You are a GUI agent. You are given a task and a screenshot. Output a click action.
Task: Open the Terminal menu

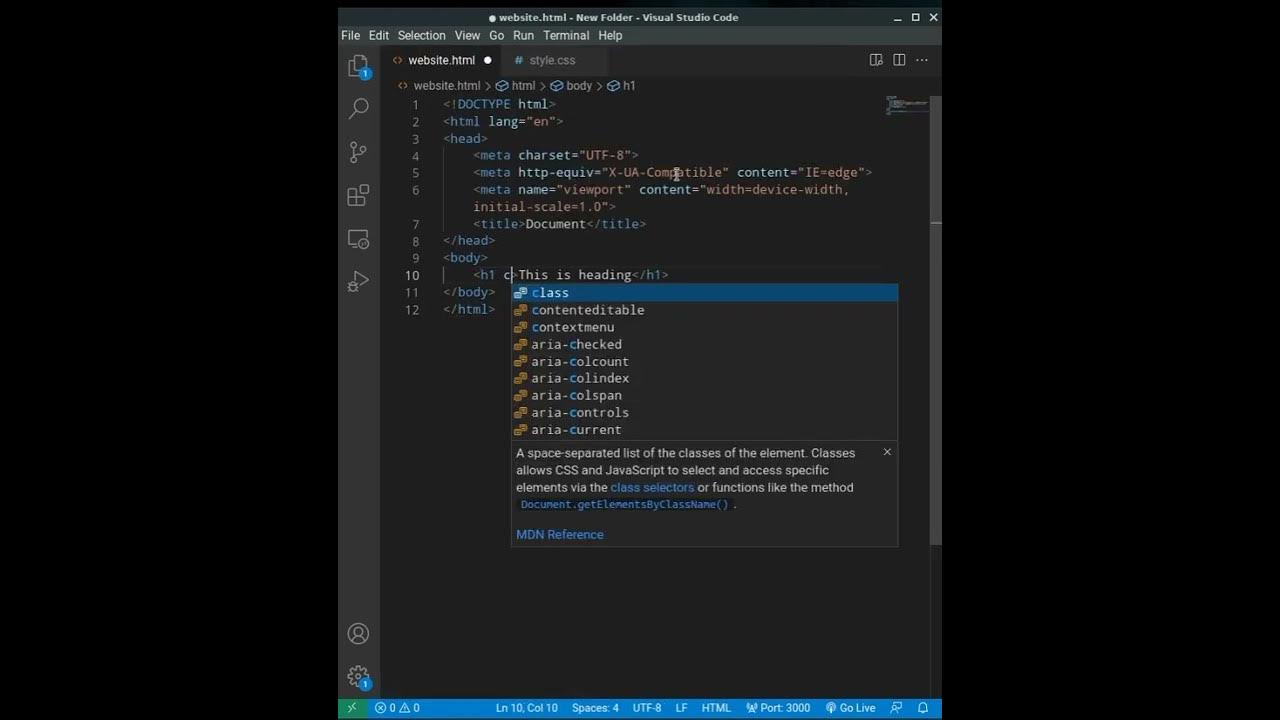coord(566,35)
